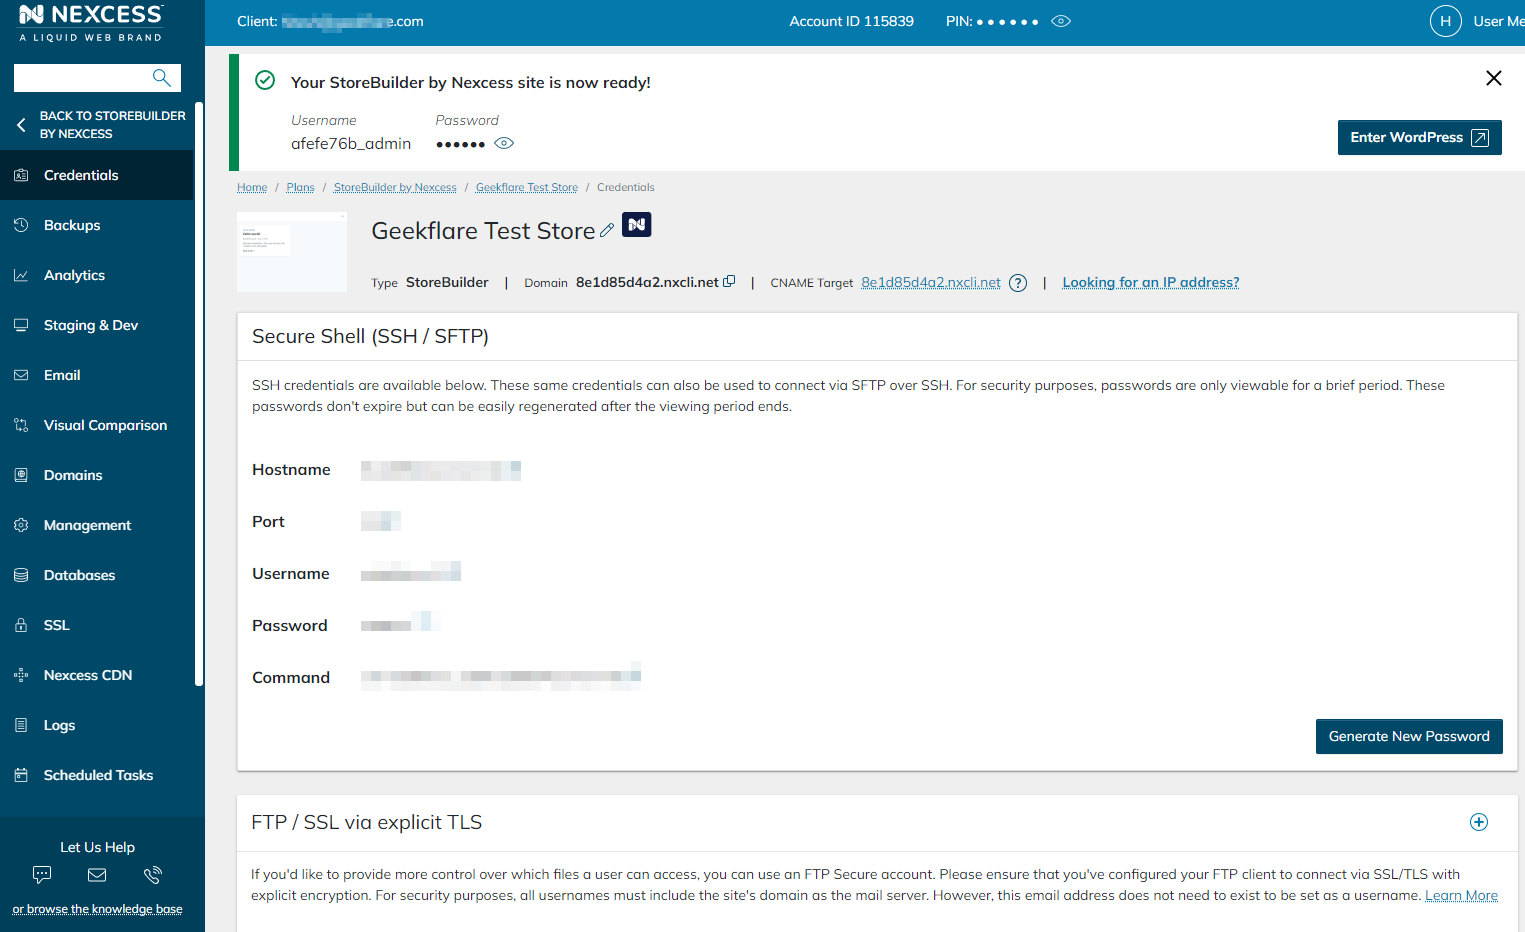The image size is (1525, 932).
Task: Click the Analytics chart icon
Action: (x=21, y=275)
